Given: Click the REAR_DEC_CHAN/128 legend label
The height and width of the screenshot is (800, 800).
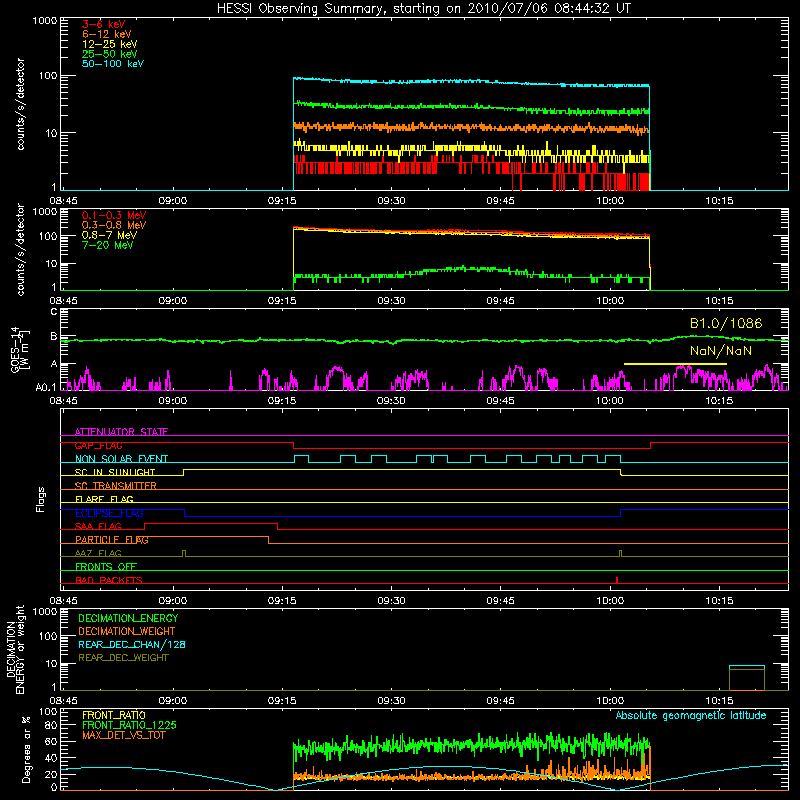Looking at the screenshot, I should tap(132, 644).
